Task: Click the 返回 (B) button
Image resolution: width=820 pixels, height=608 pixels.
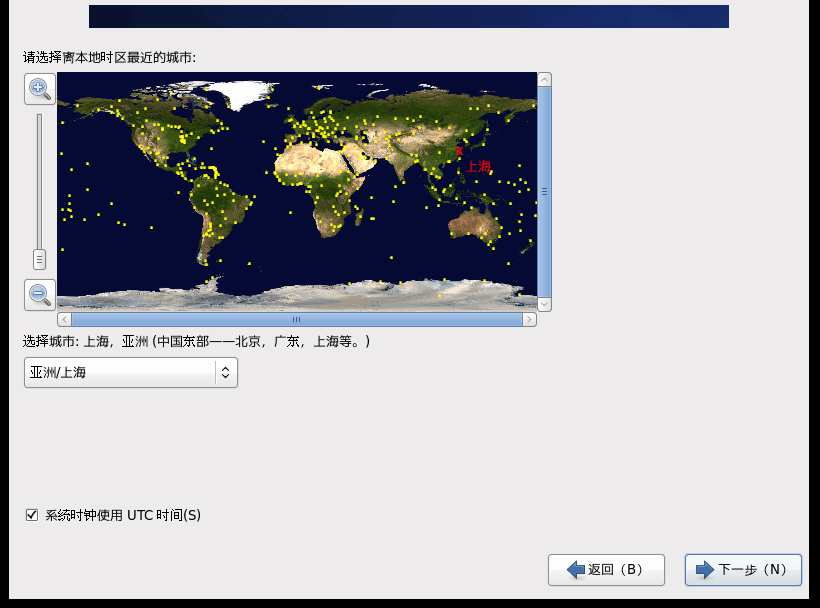Action: point(606,569)
